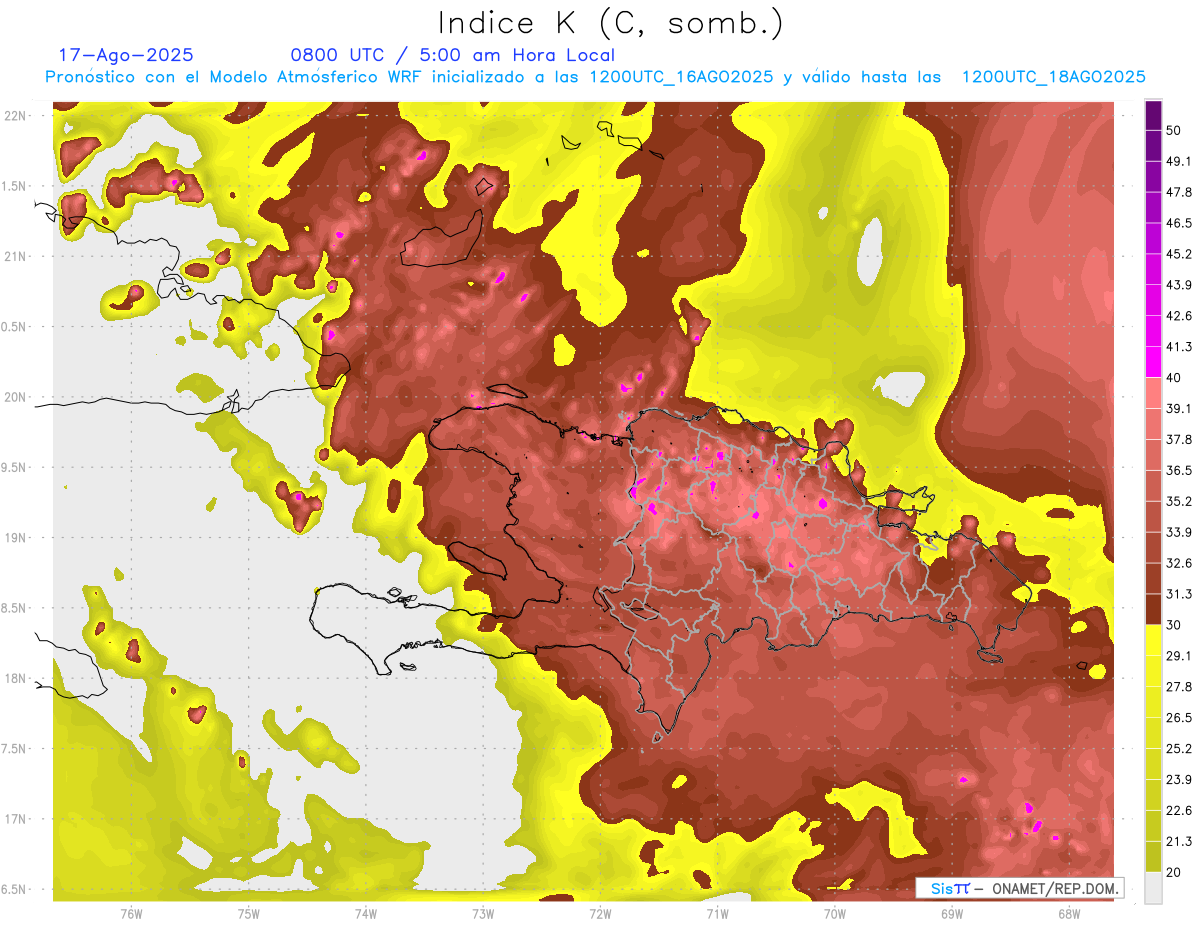The height and width of the screenshot is (927, 1200).
Task: Select the colorbar value "45.2"
Action: [x=1179, y=254]
